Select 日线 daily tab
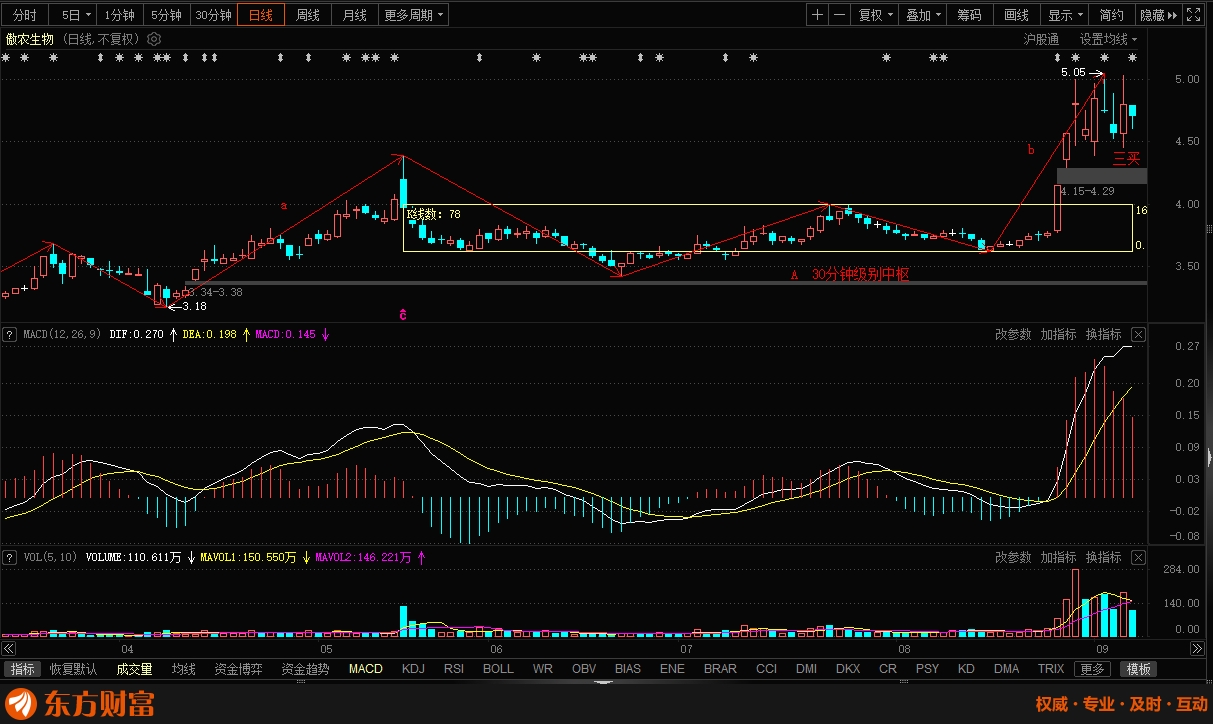1213x724 pixels. tap(260, 15)
